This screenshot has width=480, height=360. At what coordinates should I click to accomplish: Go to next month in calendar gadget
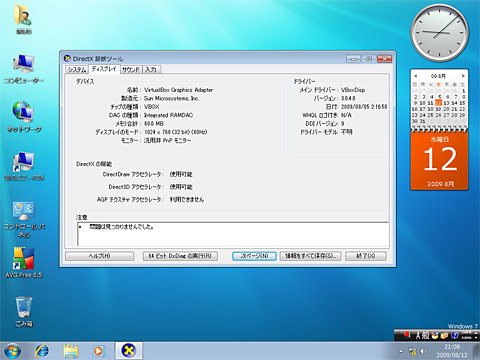pos(463,76)
